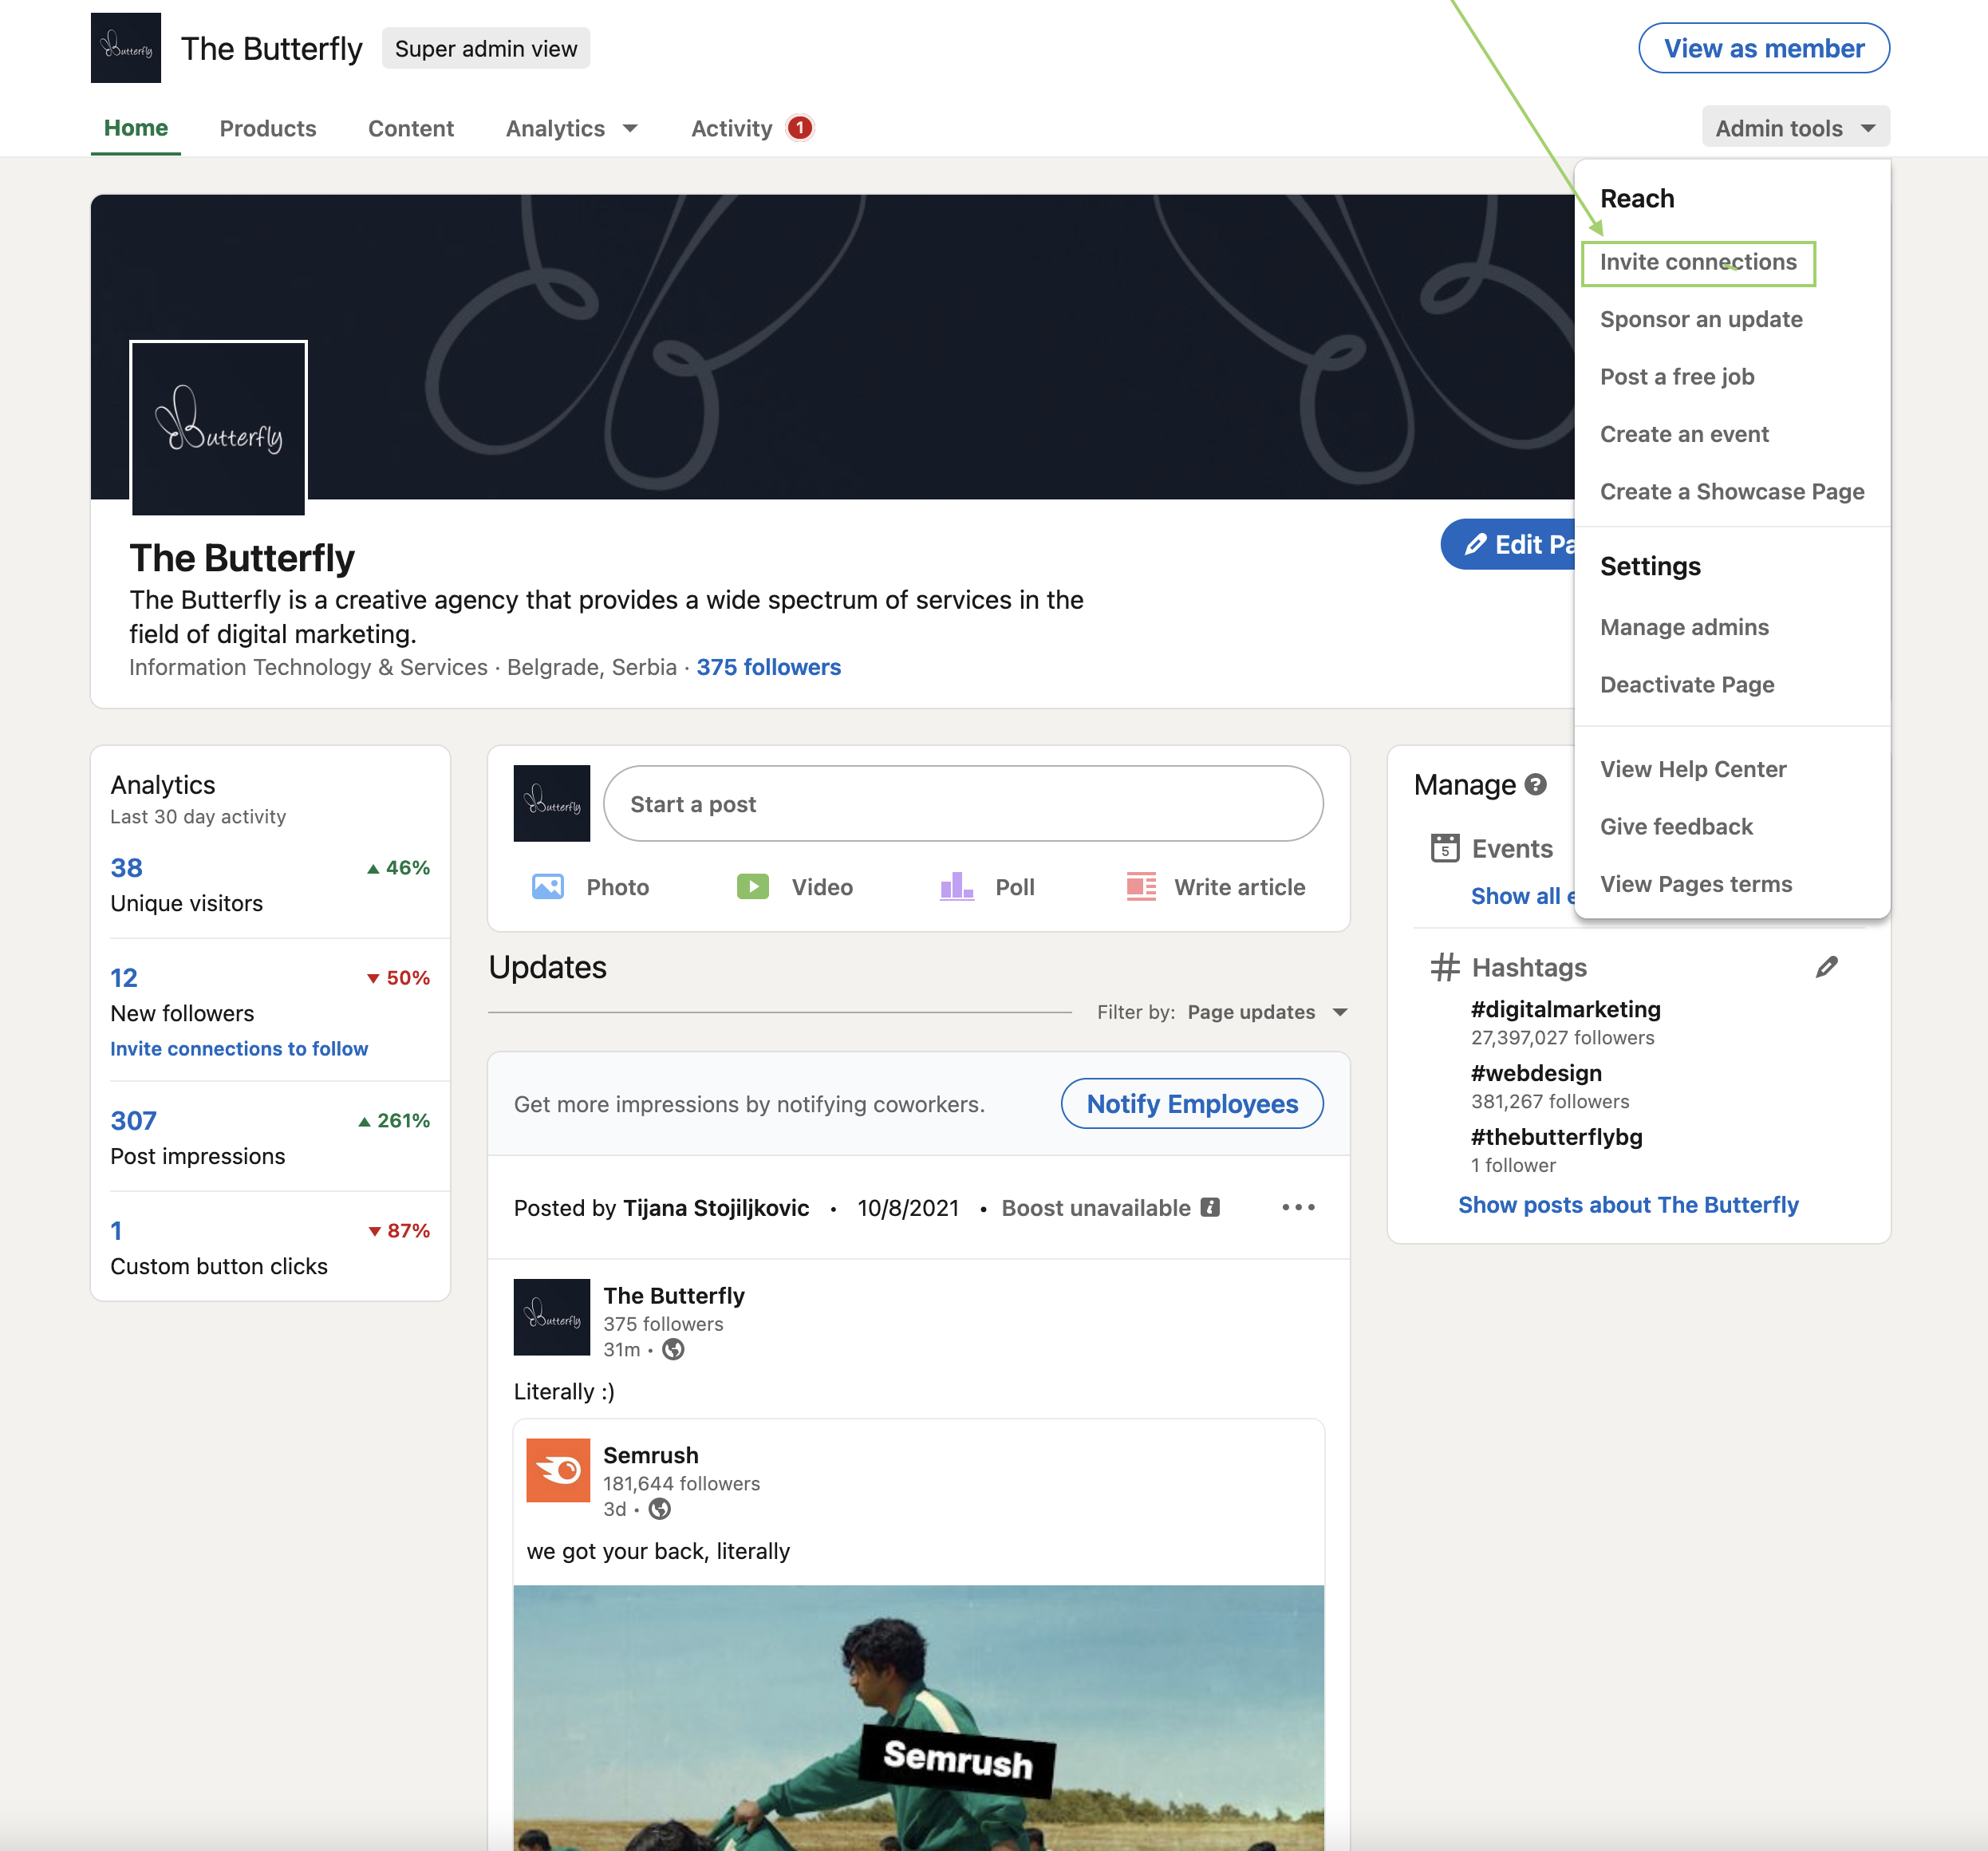Image resolution: width=1988 pixels, height=1851 pixels.
Task: Click the Video icon in post composer
Action: pos(752,887)
